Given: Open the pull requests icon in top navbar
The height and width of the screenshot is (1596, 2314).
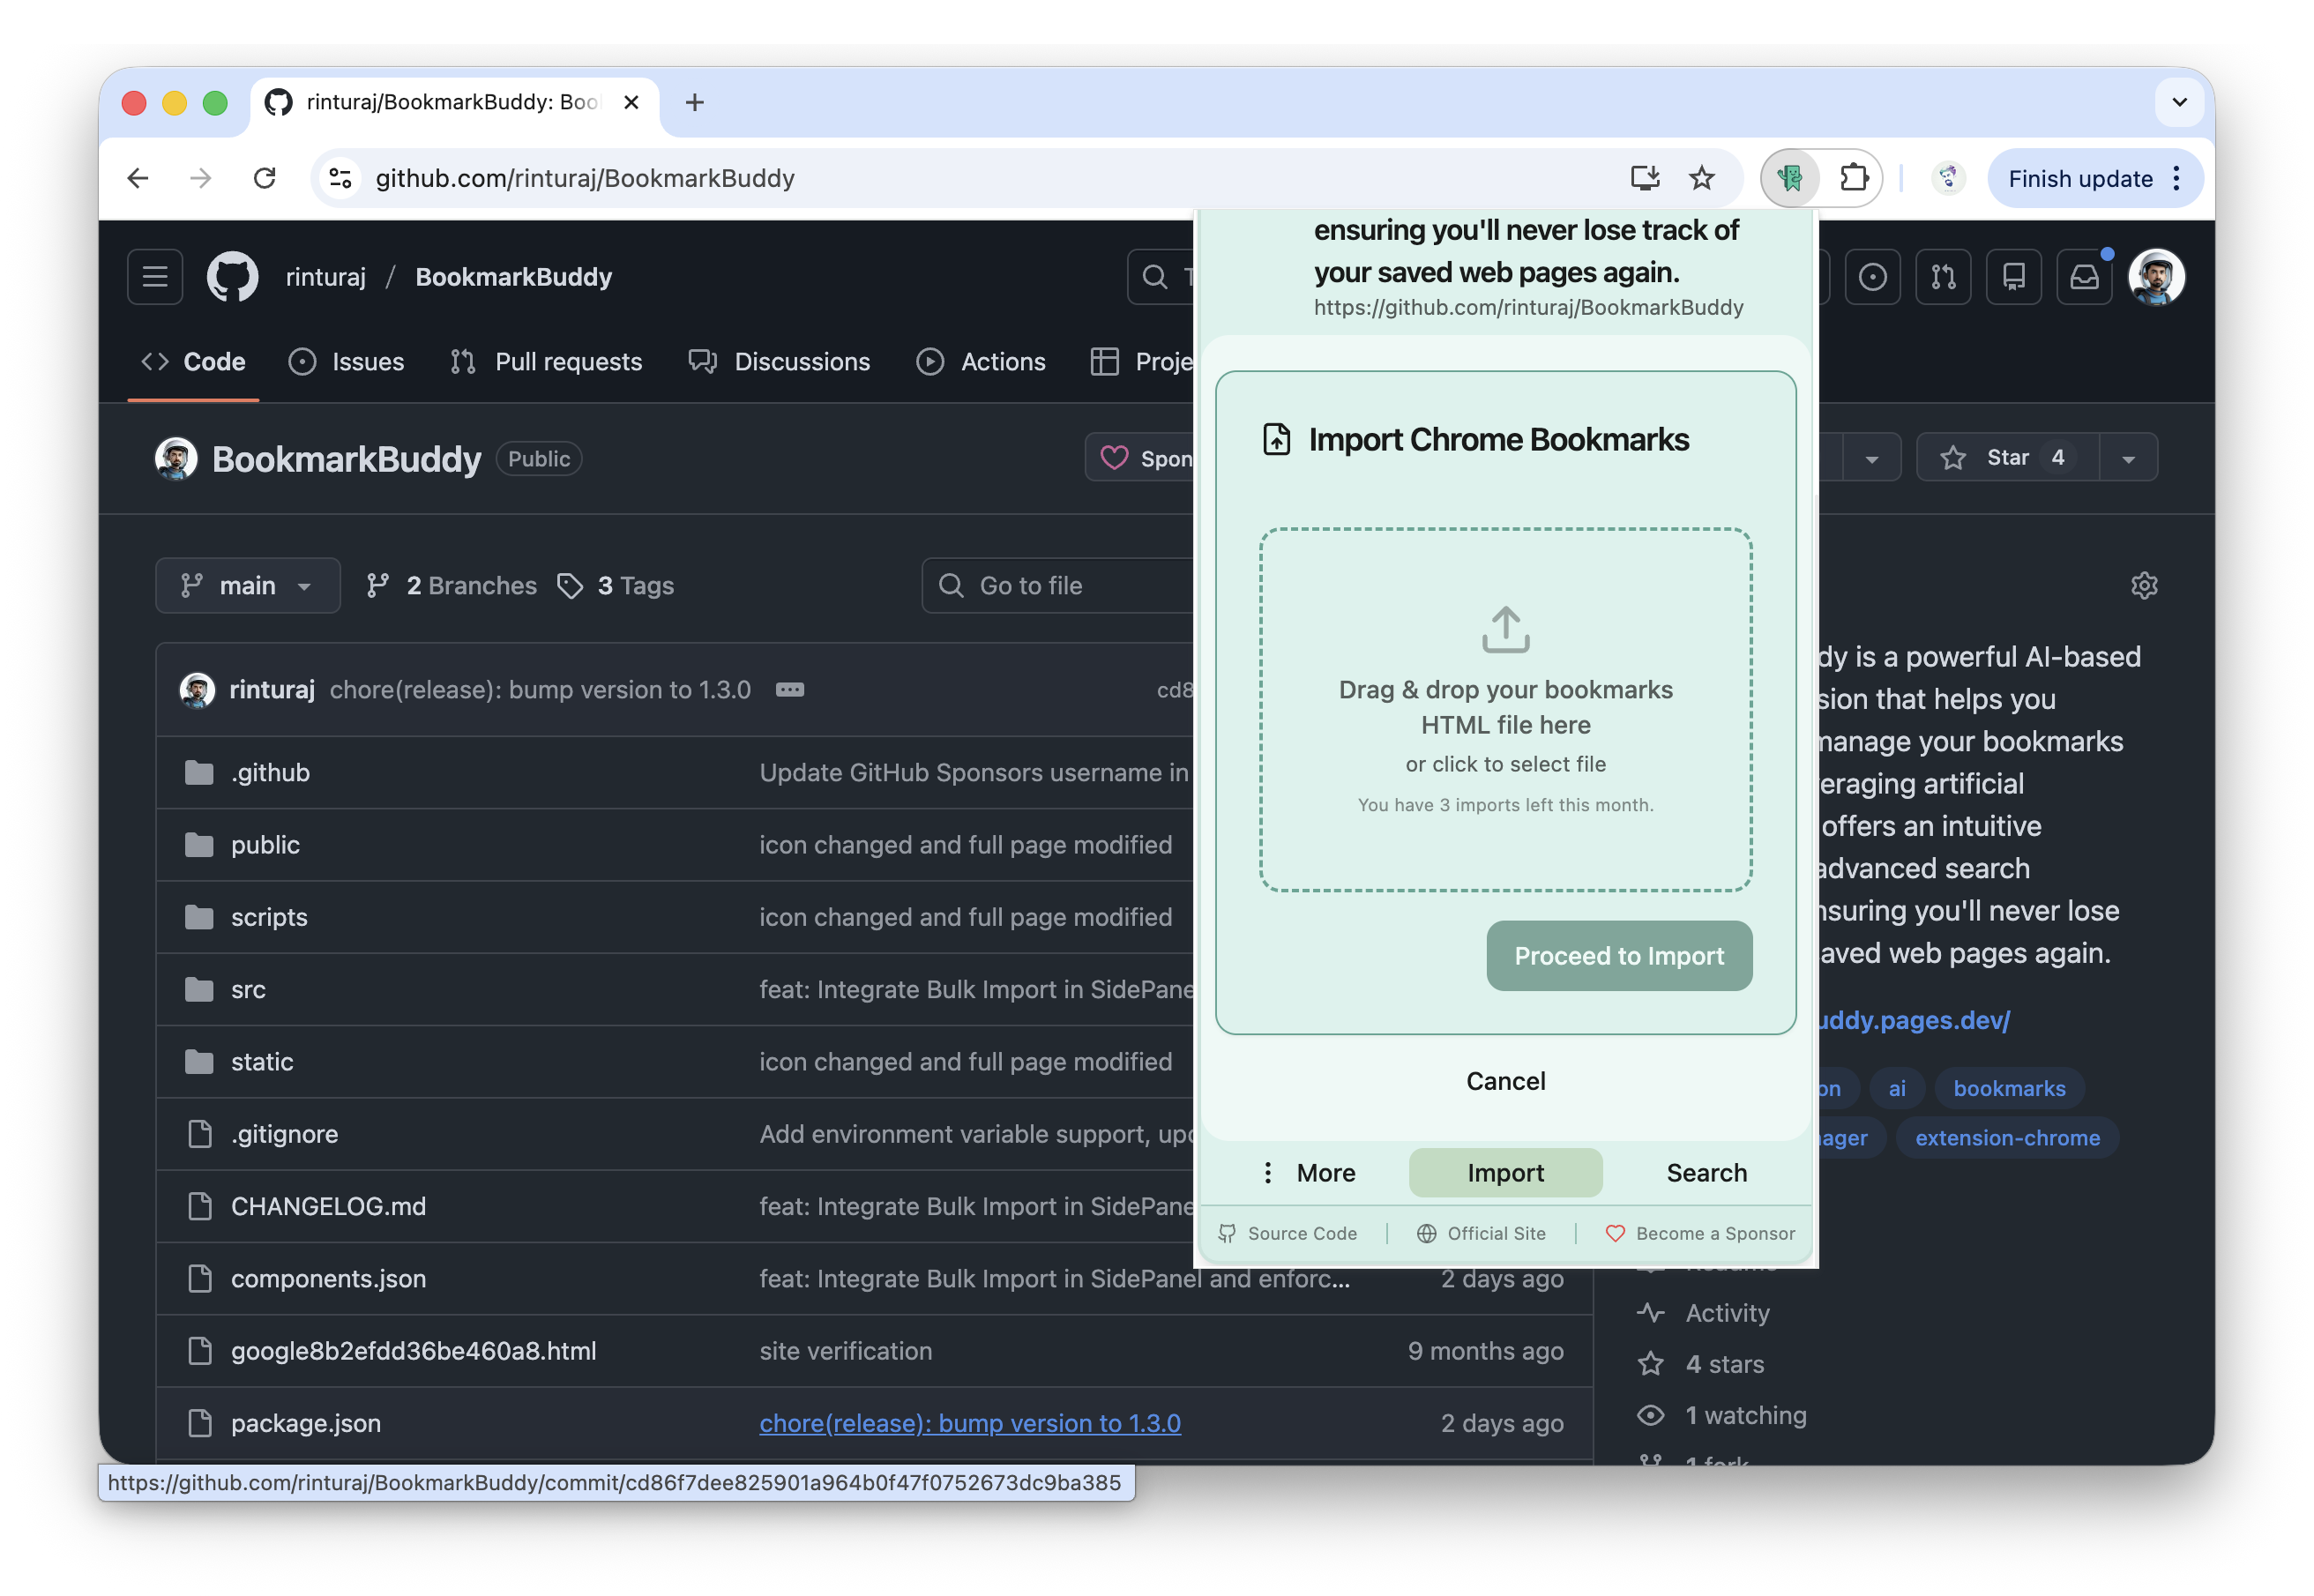Looking at the screenshot, I should point(1943,277).
